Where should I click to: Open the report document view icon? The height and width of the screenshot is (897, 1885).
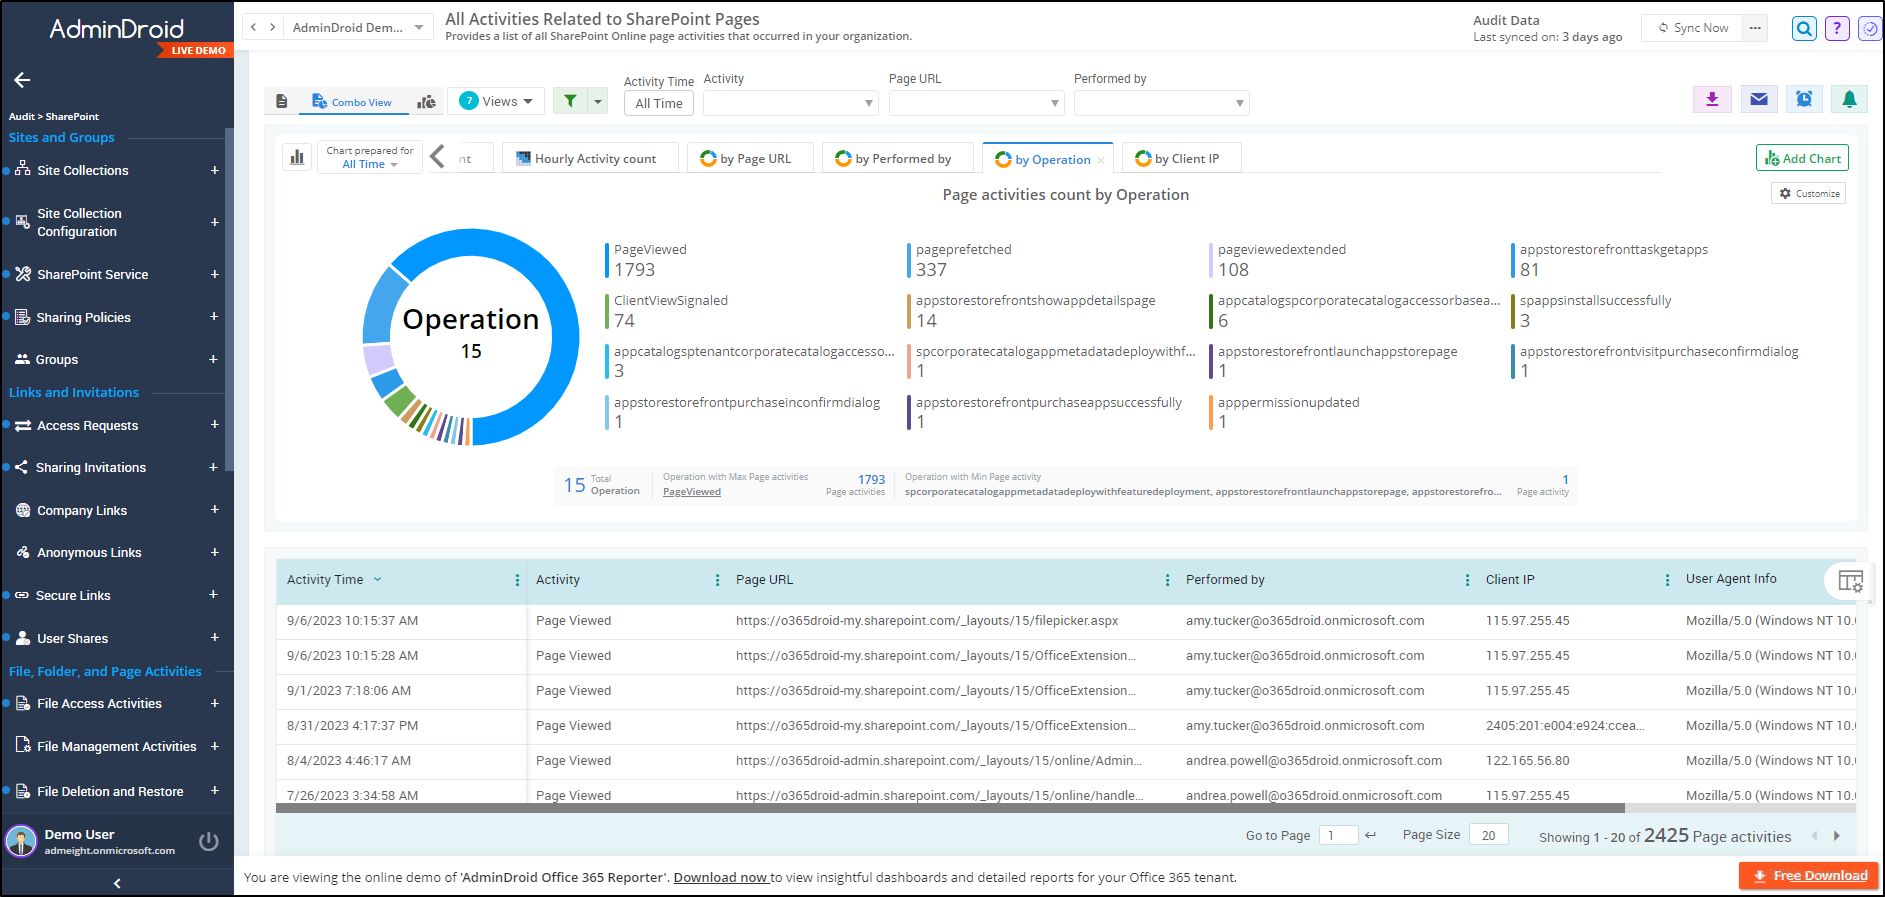[282, 101]
